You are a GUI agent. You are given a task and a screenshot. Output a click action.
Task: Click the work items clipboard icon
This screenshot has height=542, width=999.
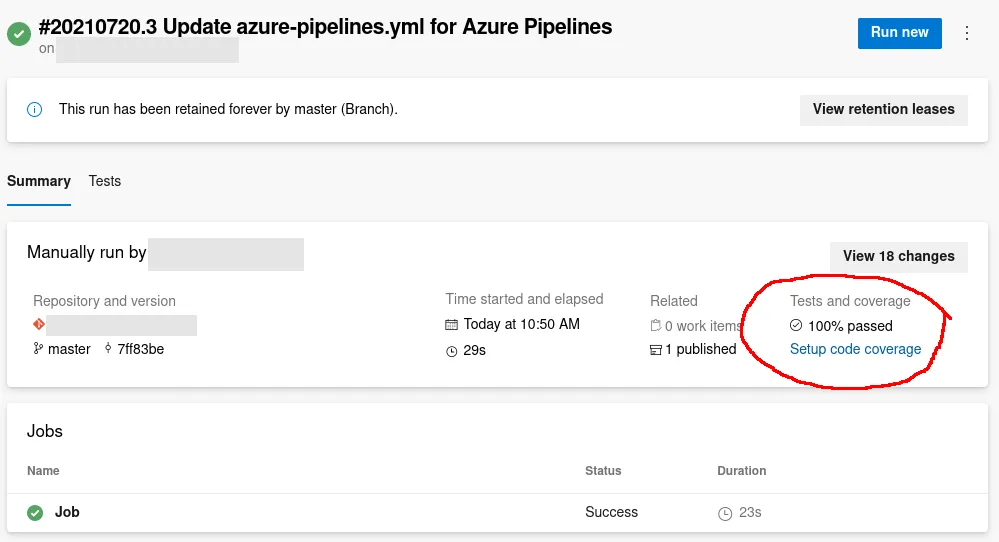(656, 326)
